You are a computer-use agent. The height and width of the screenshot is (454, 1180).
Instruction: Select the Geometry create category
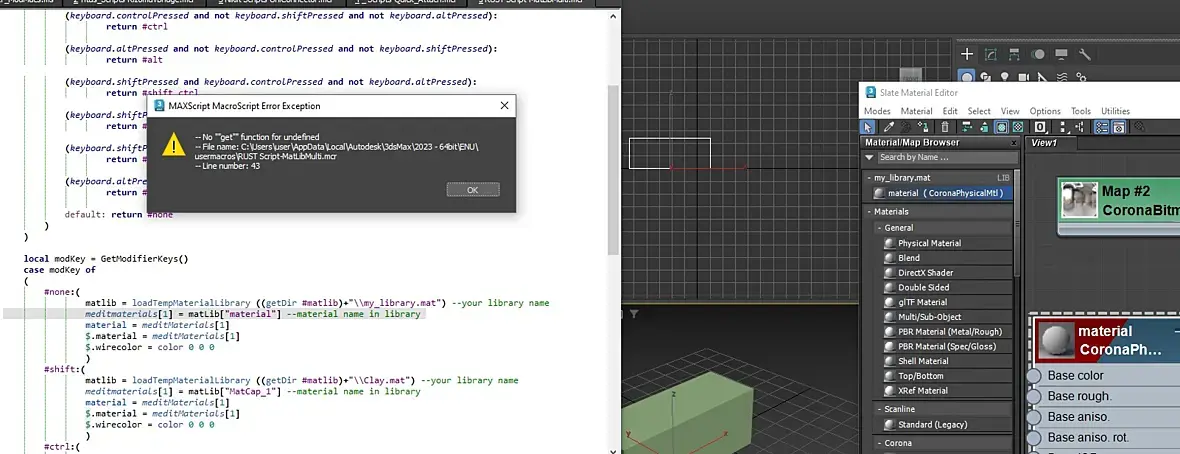point(966,77)
